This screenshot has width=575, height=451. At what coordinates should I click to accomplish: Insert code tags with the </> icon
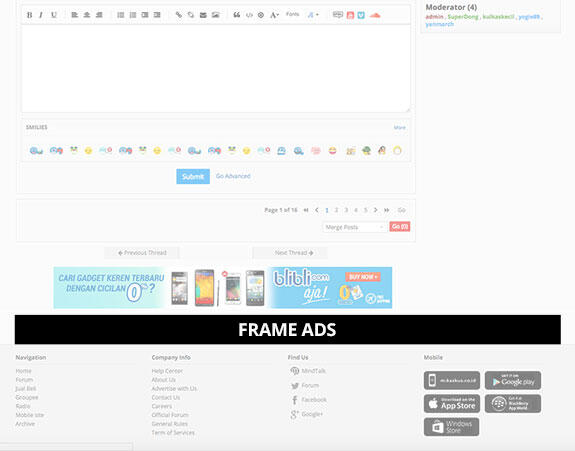click(x=249, y=15)
